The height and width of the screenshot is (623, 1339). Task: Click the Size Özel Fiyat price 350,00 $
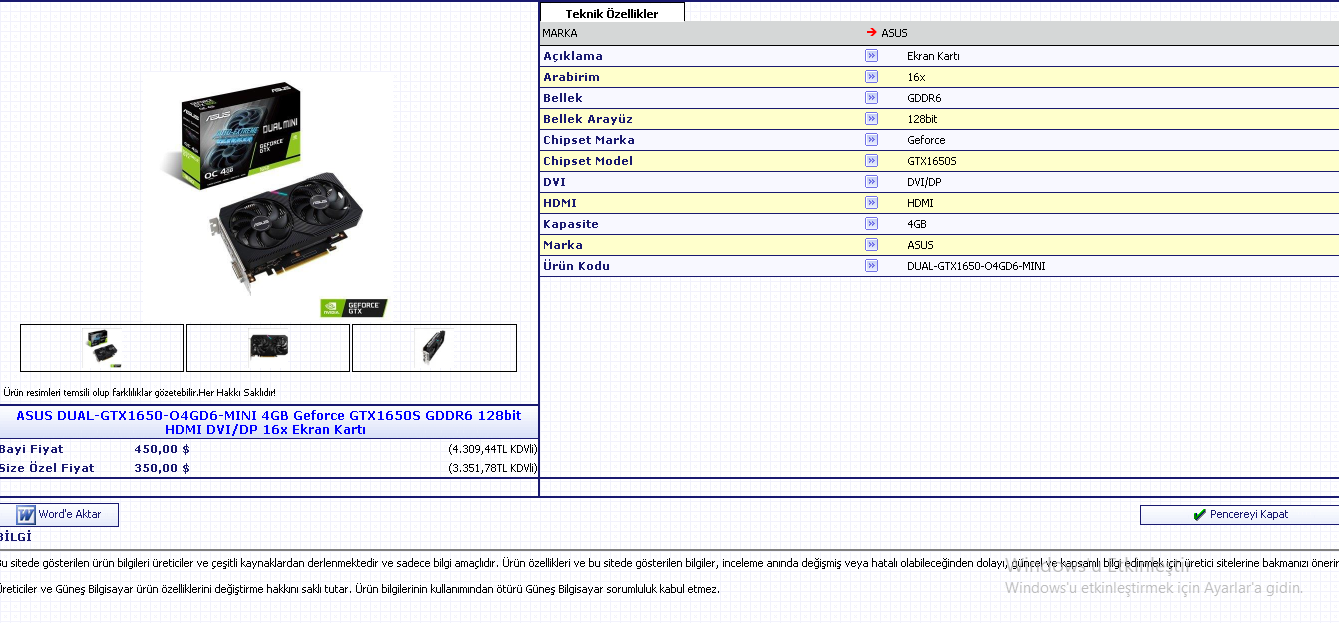162,468
